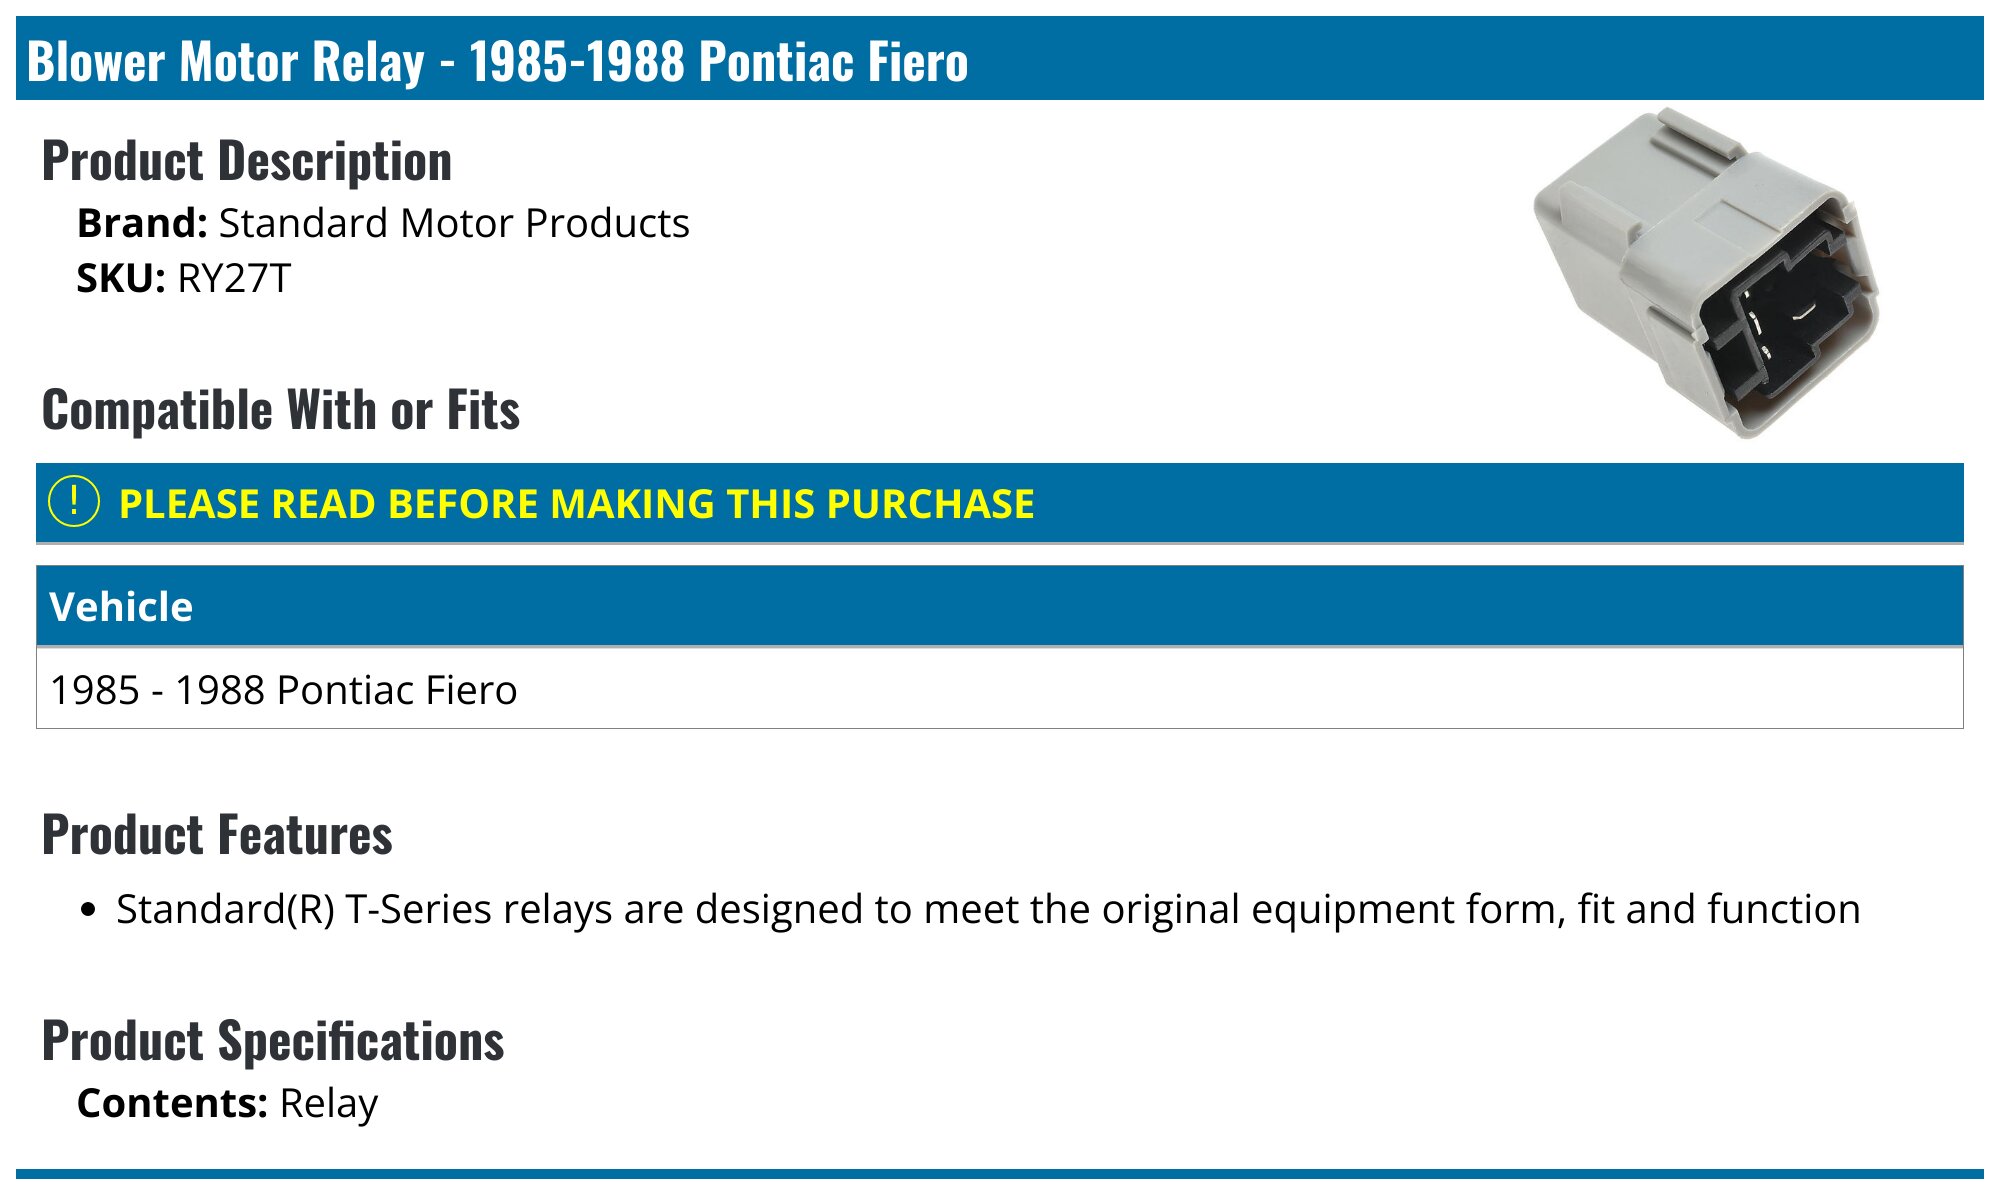Click the bold Brand: label
This screenshot has height=1195, width=2000.
point(142,223)
